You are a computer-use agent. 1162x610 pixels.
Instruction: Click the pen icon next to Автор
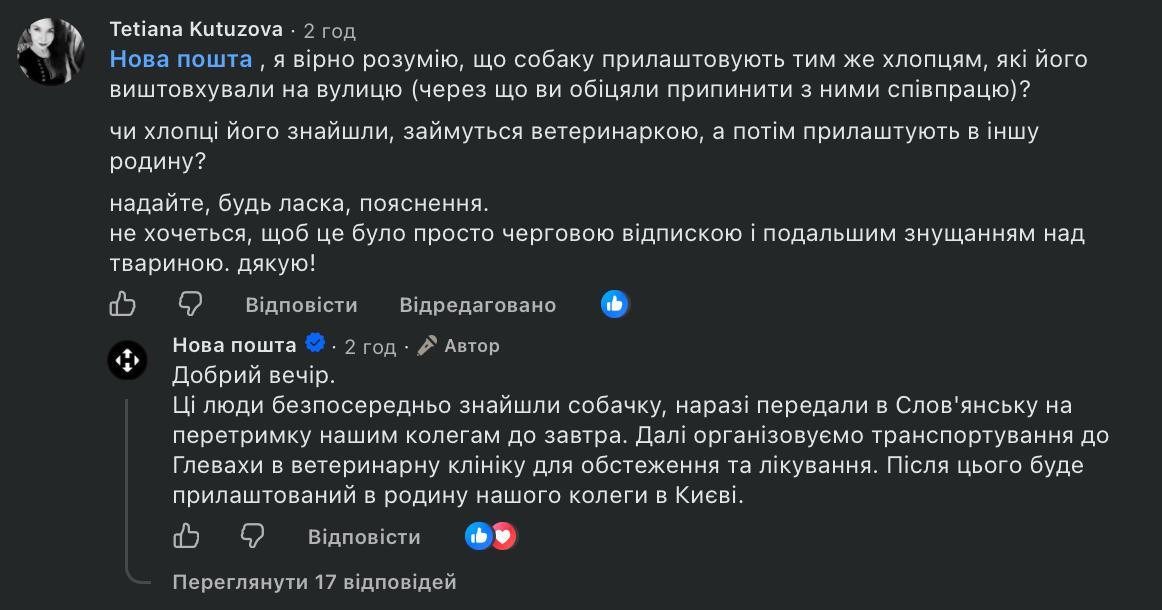pos(427,345)
